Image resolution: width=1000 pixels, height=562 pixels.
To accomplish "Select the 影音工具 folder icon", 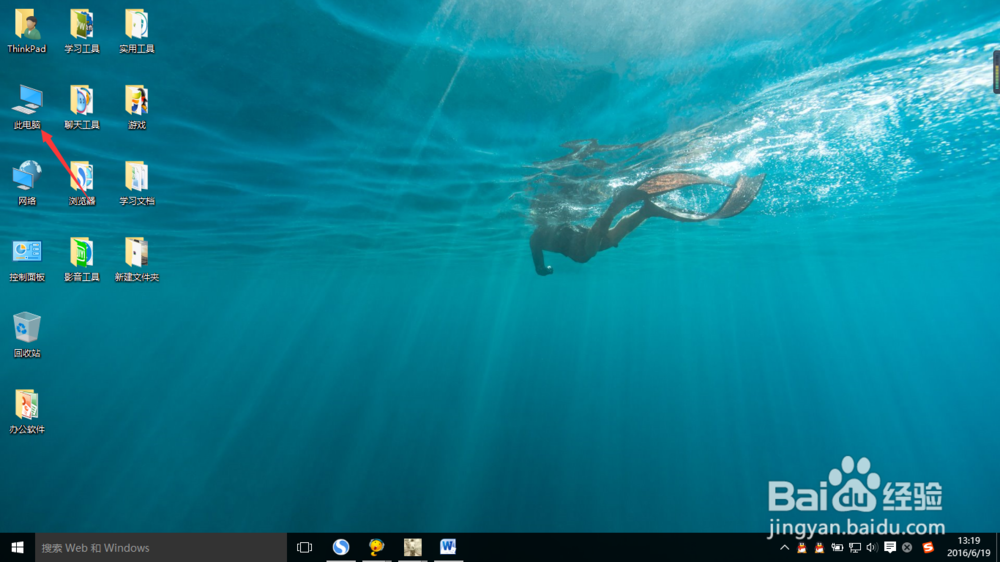I will click(x=82, y=259).
